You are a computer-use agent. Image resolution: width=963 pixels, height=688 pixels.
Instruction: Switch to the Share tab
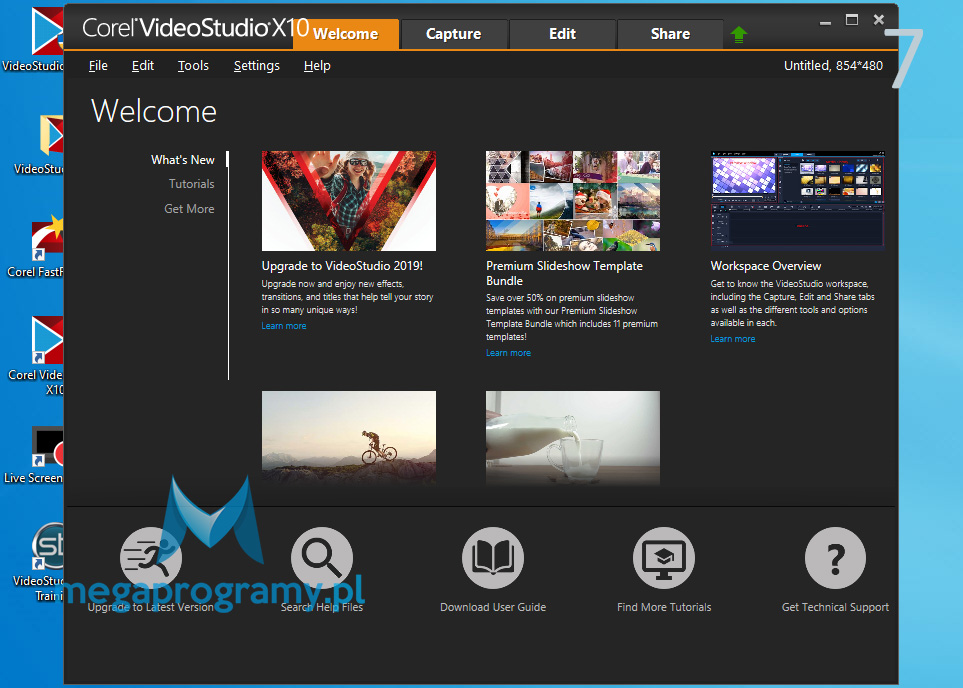tap(670, 34)
